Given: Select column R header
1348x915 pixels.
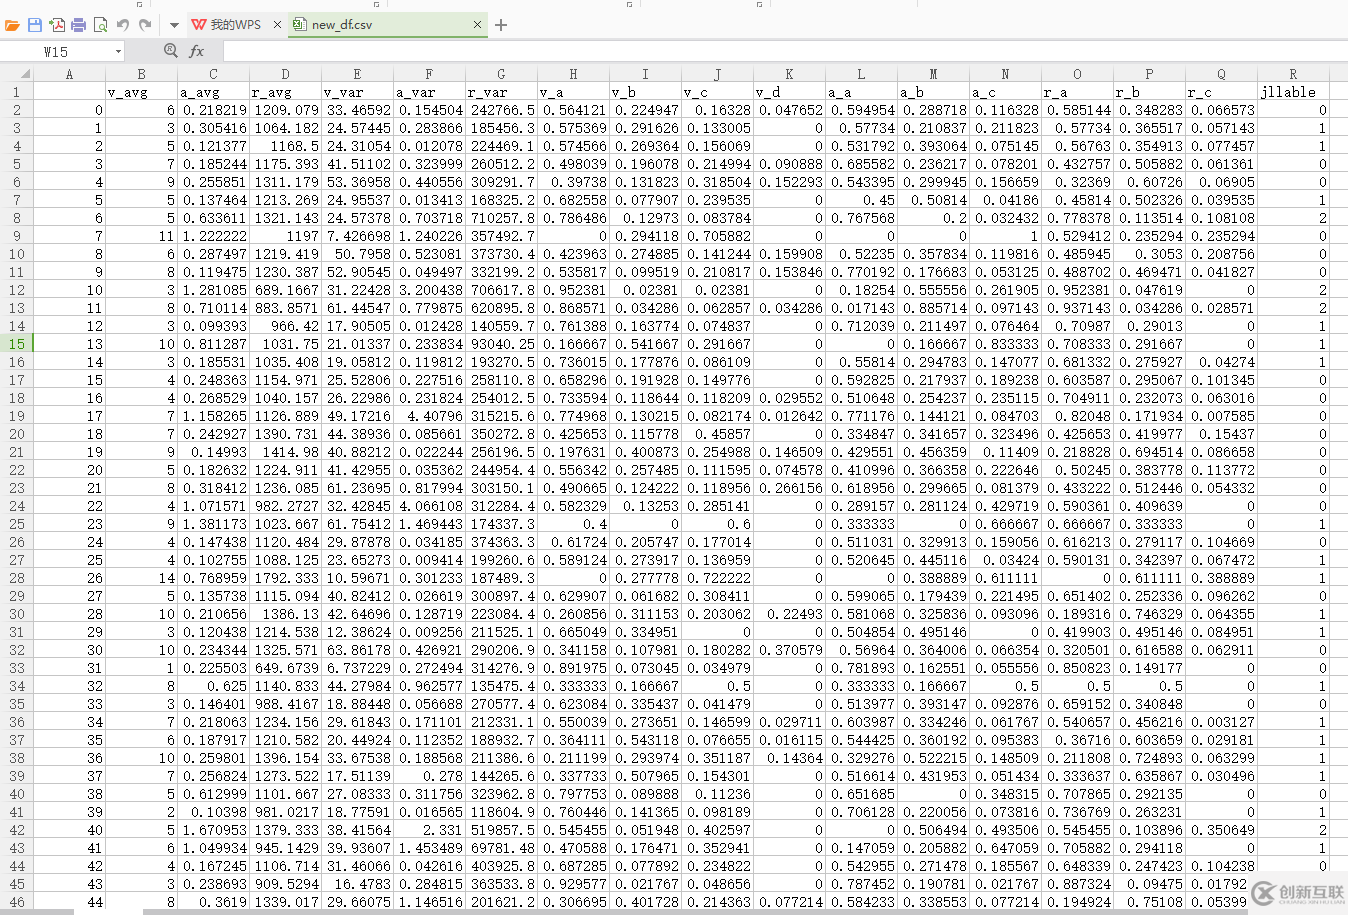Looking at the screenshot, I should (x=1293, y=74).
